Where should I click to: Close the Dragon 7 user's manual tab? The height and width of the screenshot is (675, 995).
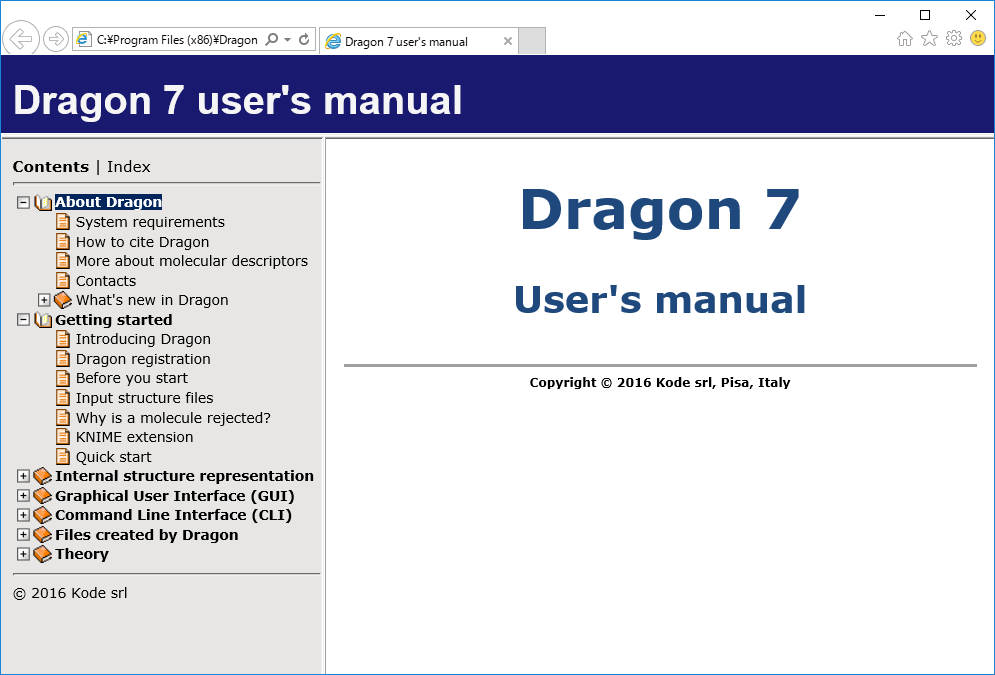pyautogui.click(x=508, y=41)
